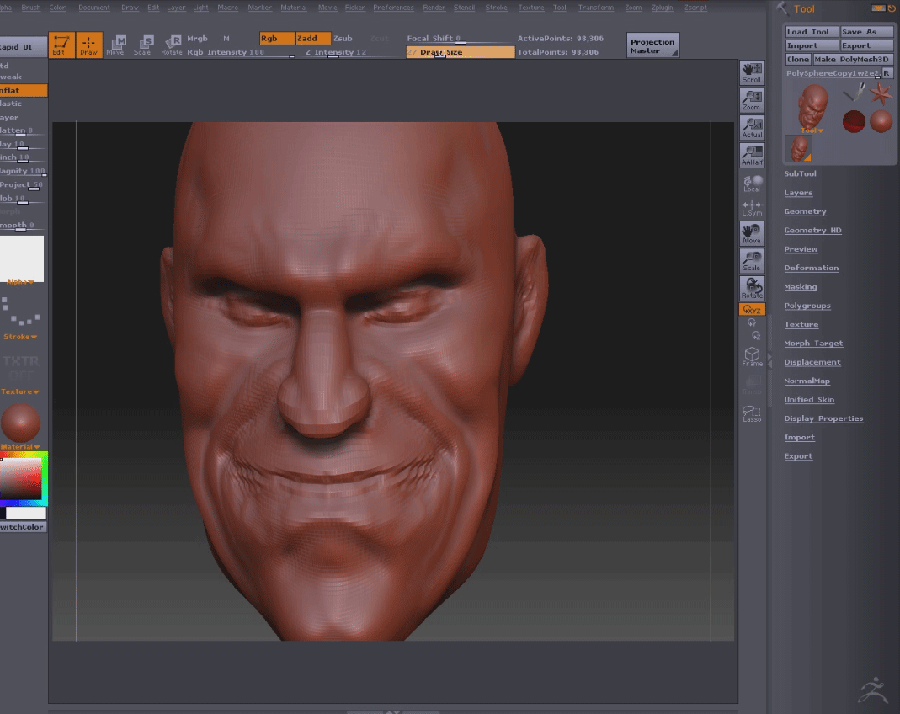The width and height of the screenshot is (900, 714).
Task: Open the Preferences menu
Action: coord(393,7)
